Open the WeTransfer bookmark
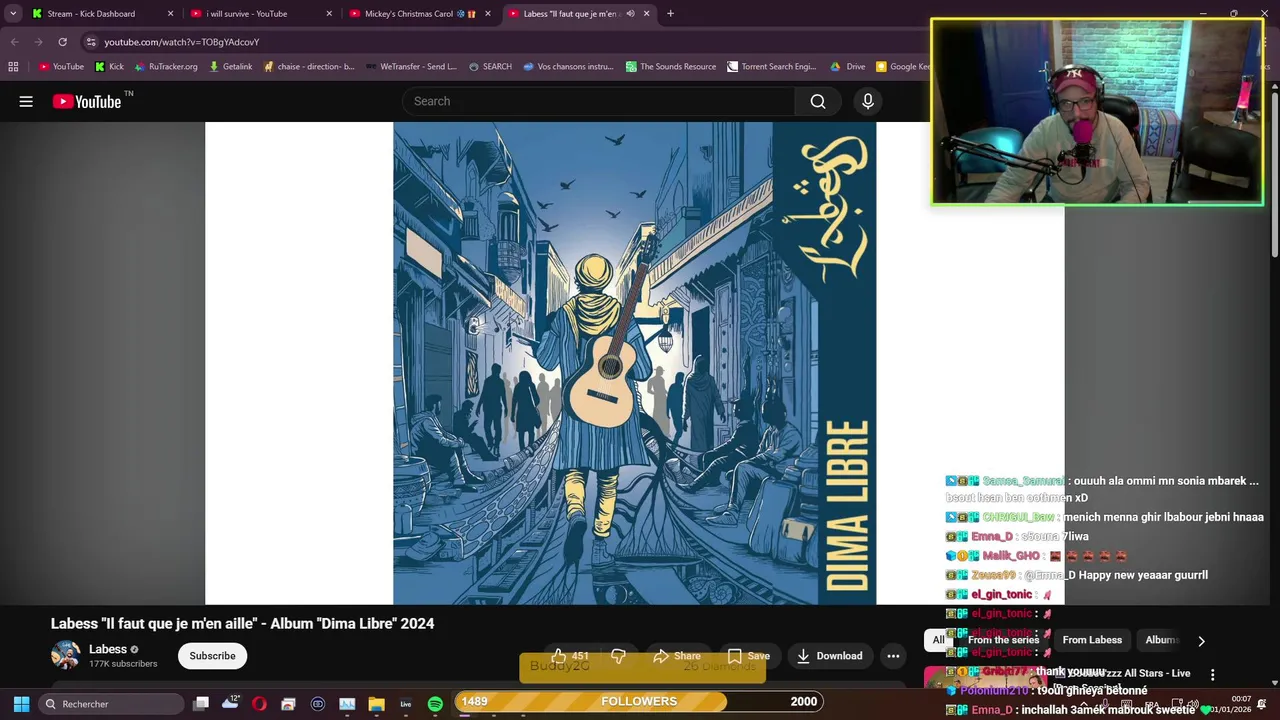Image resolution: width=1280 pixels, height=720 pixels. 411,67
